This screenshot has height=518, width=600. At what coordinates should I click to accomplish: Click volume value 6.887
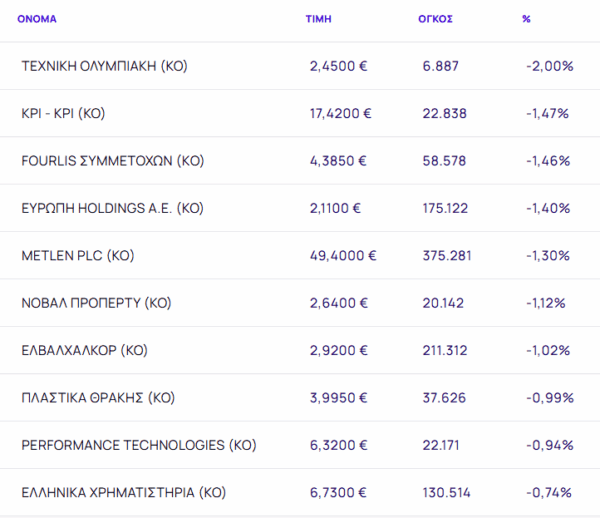coord(440,66)
